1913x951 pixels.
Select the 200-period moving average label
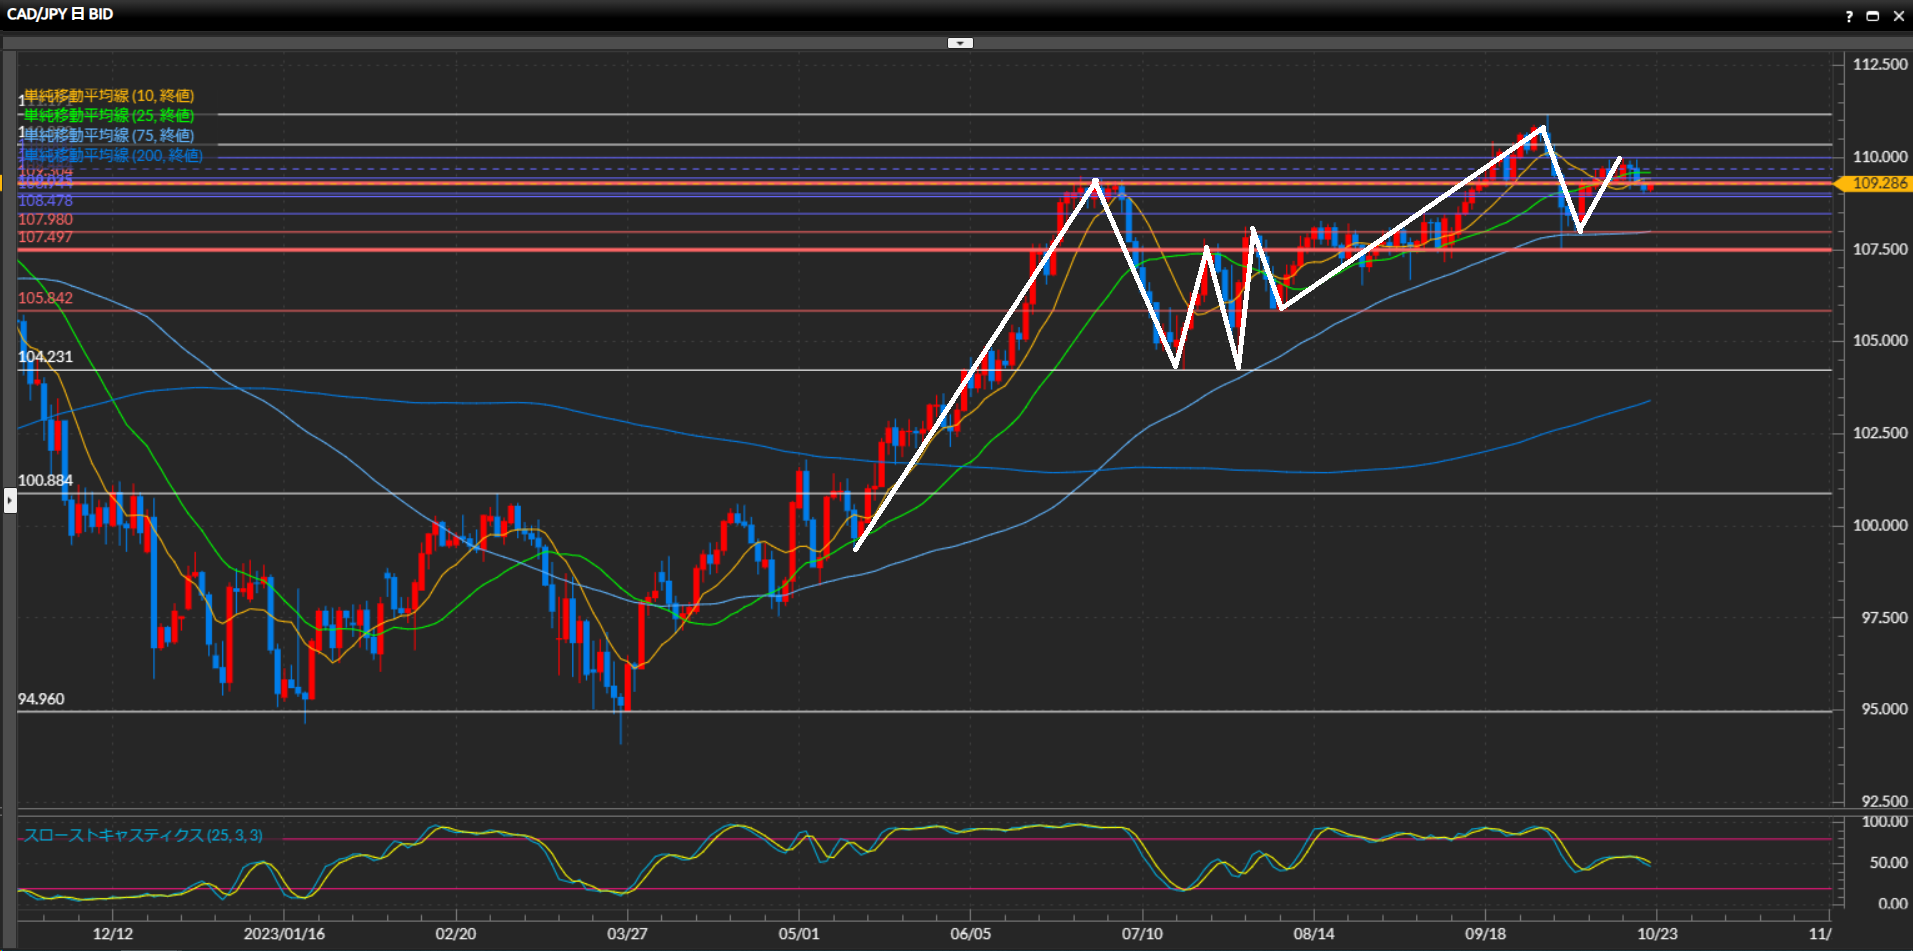pyautogui.click(x=113, y=156)
